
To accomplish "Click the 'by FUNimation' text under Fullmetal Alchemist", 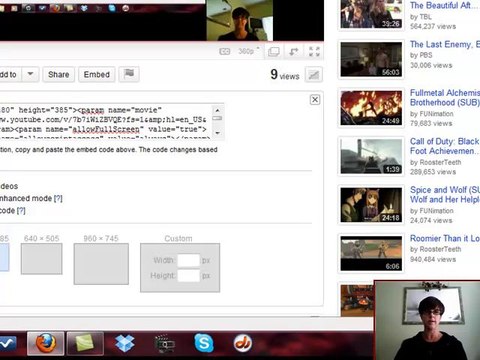I will [432, 114].
